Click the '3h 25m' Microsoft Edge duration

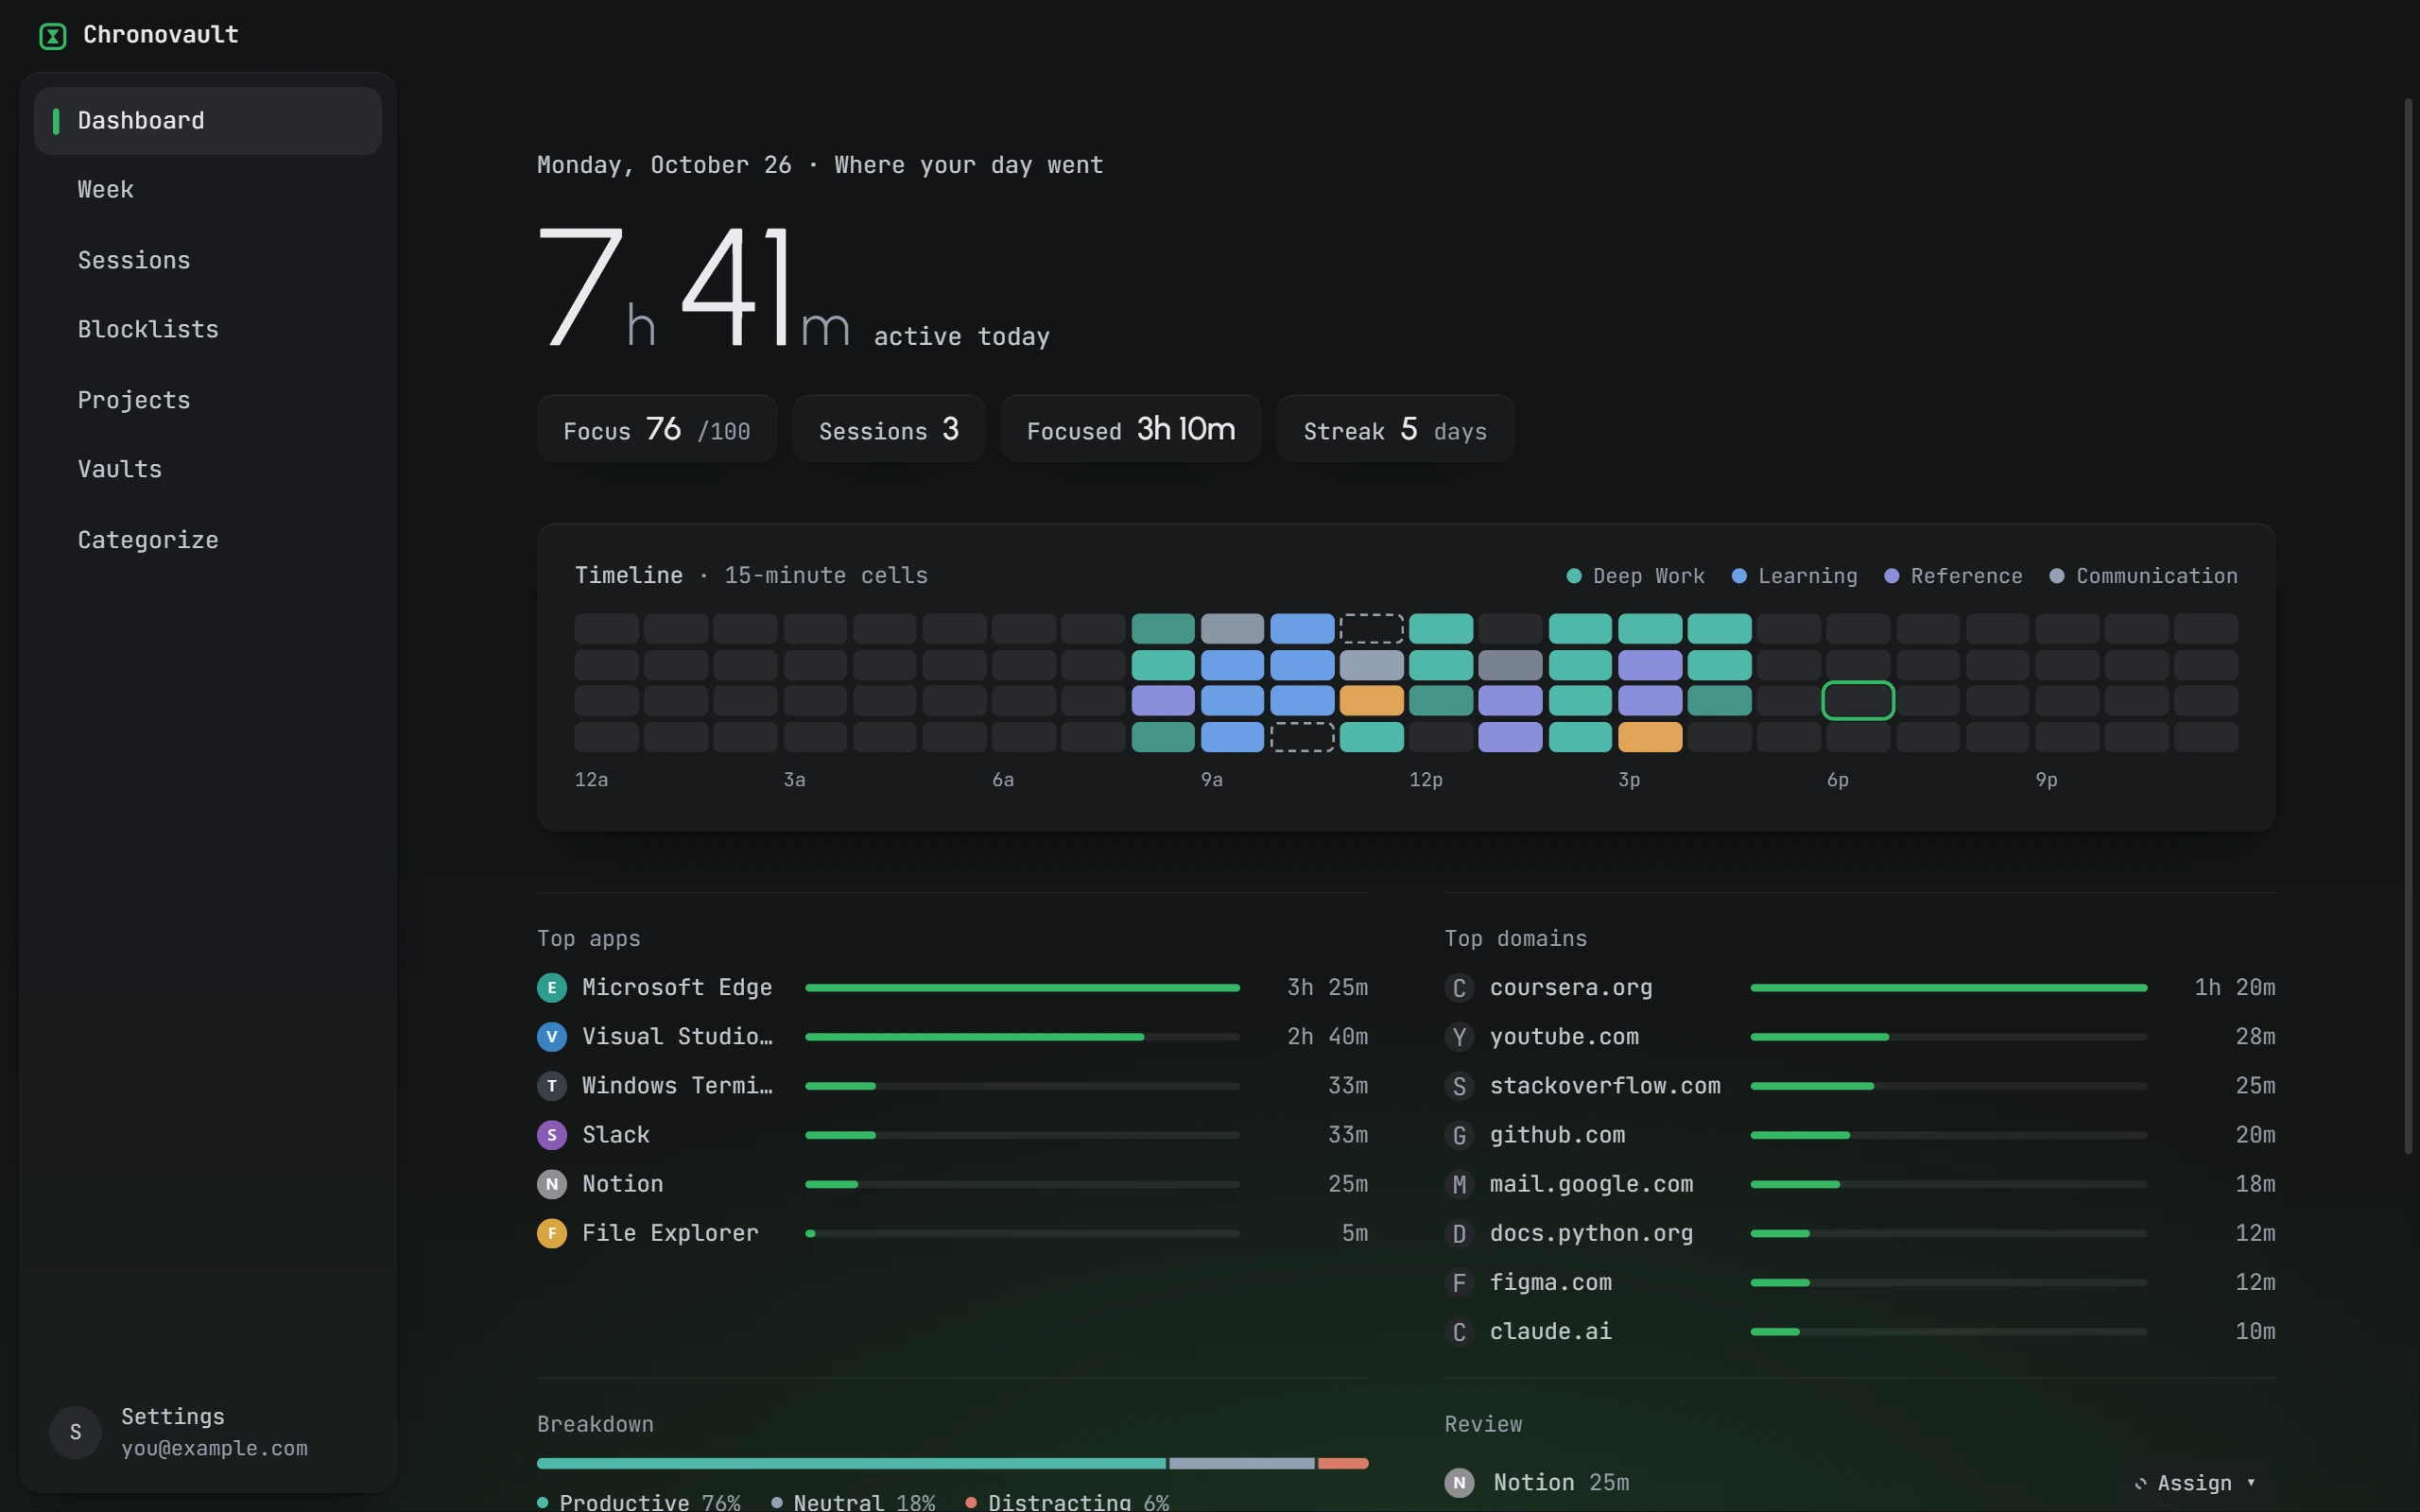1327,988
